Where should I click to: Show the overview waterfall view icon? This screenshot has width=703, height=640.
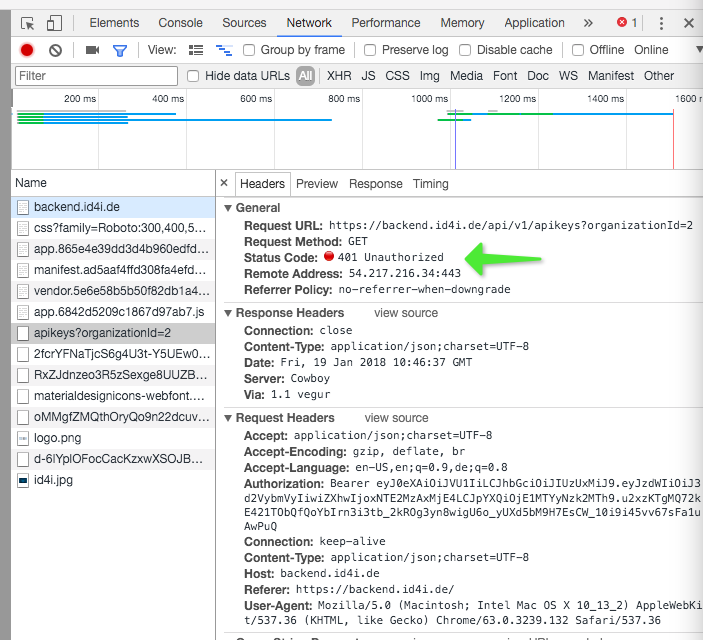pyautogui.click(x=224, y=50)
